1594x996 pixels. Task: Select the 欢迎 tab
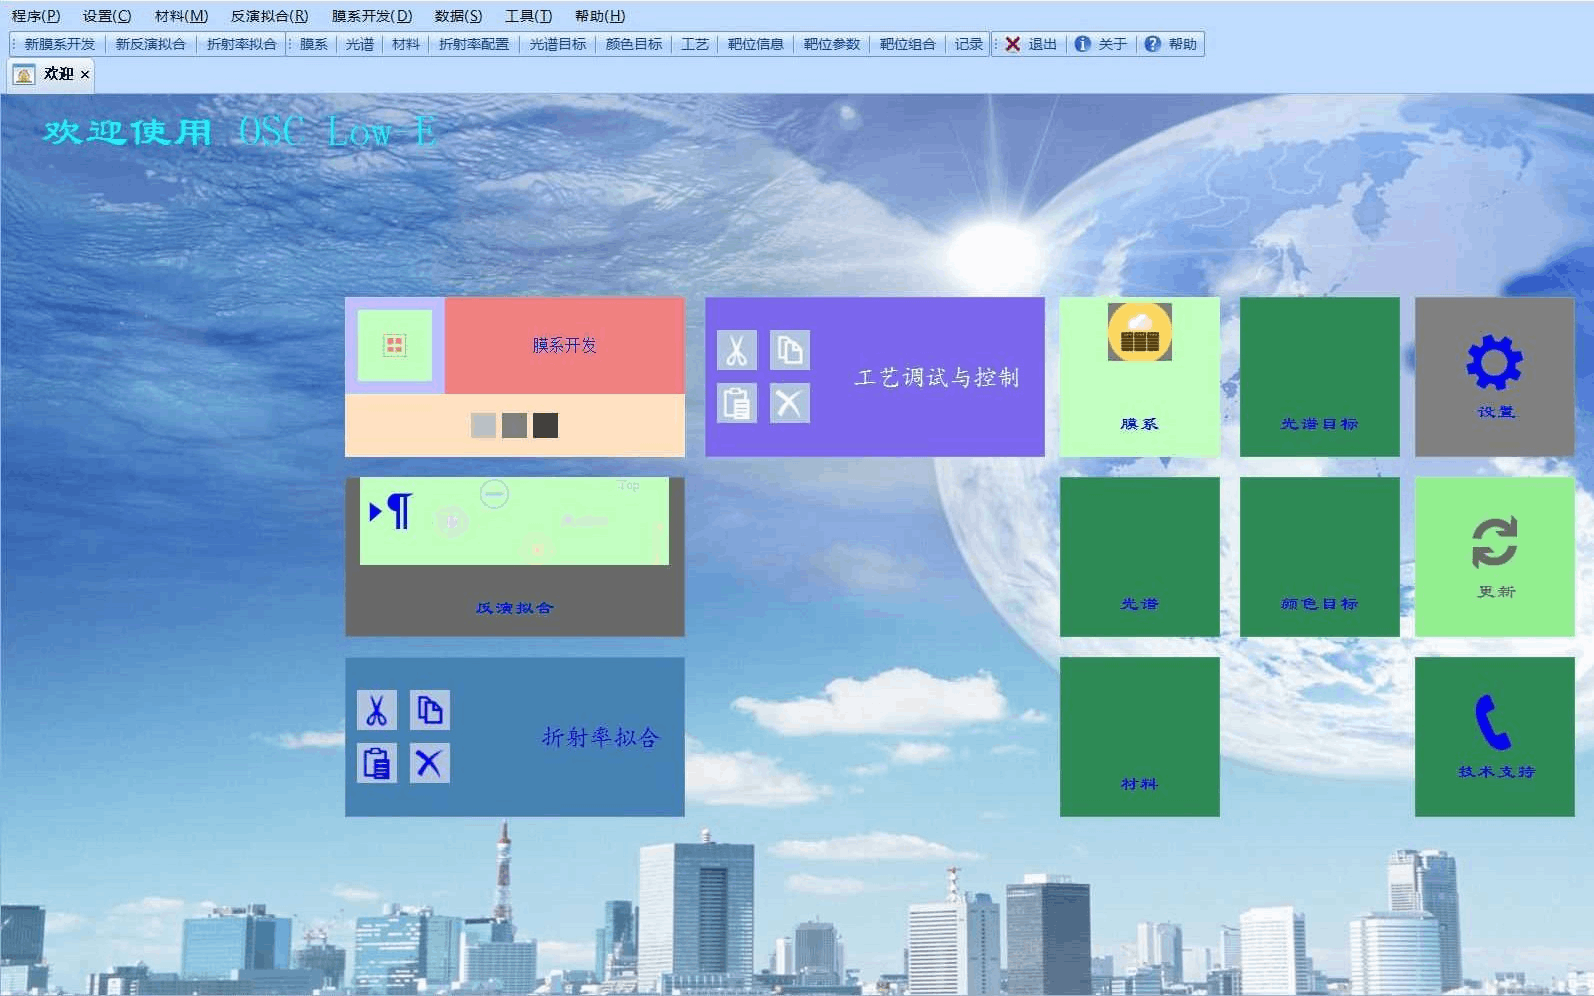(50, 74)
